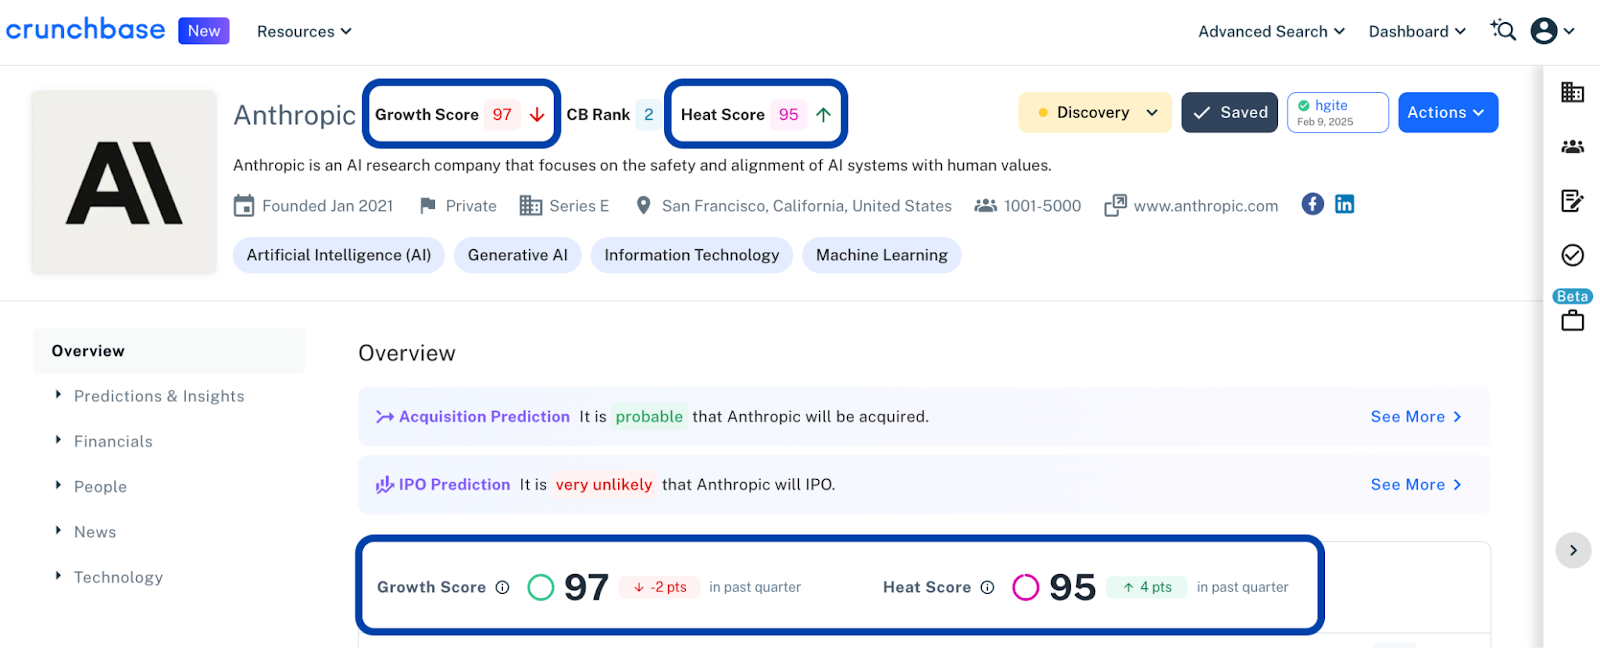1600x648 pixels.
Task: Click the Founded Jan 2021 text
Action: pyautogui.click(x=327, y=206)
